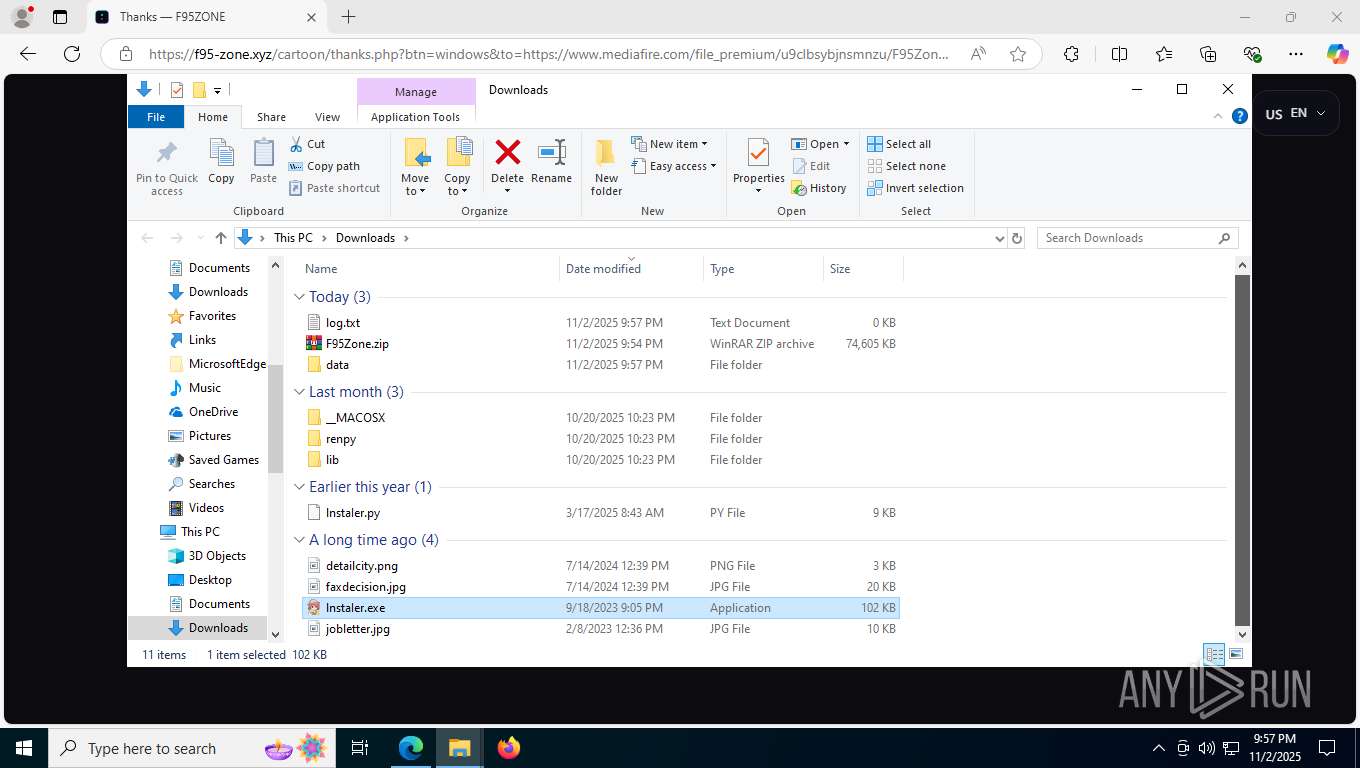This screenshot has width=1360, height=768.
Task: Click the Pin to Quick access icon
Action: coord(167,153)
